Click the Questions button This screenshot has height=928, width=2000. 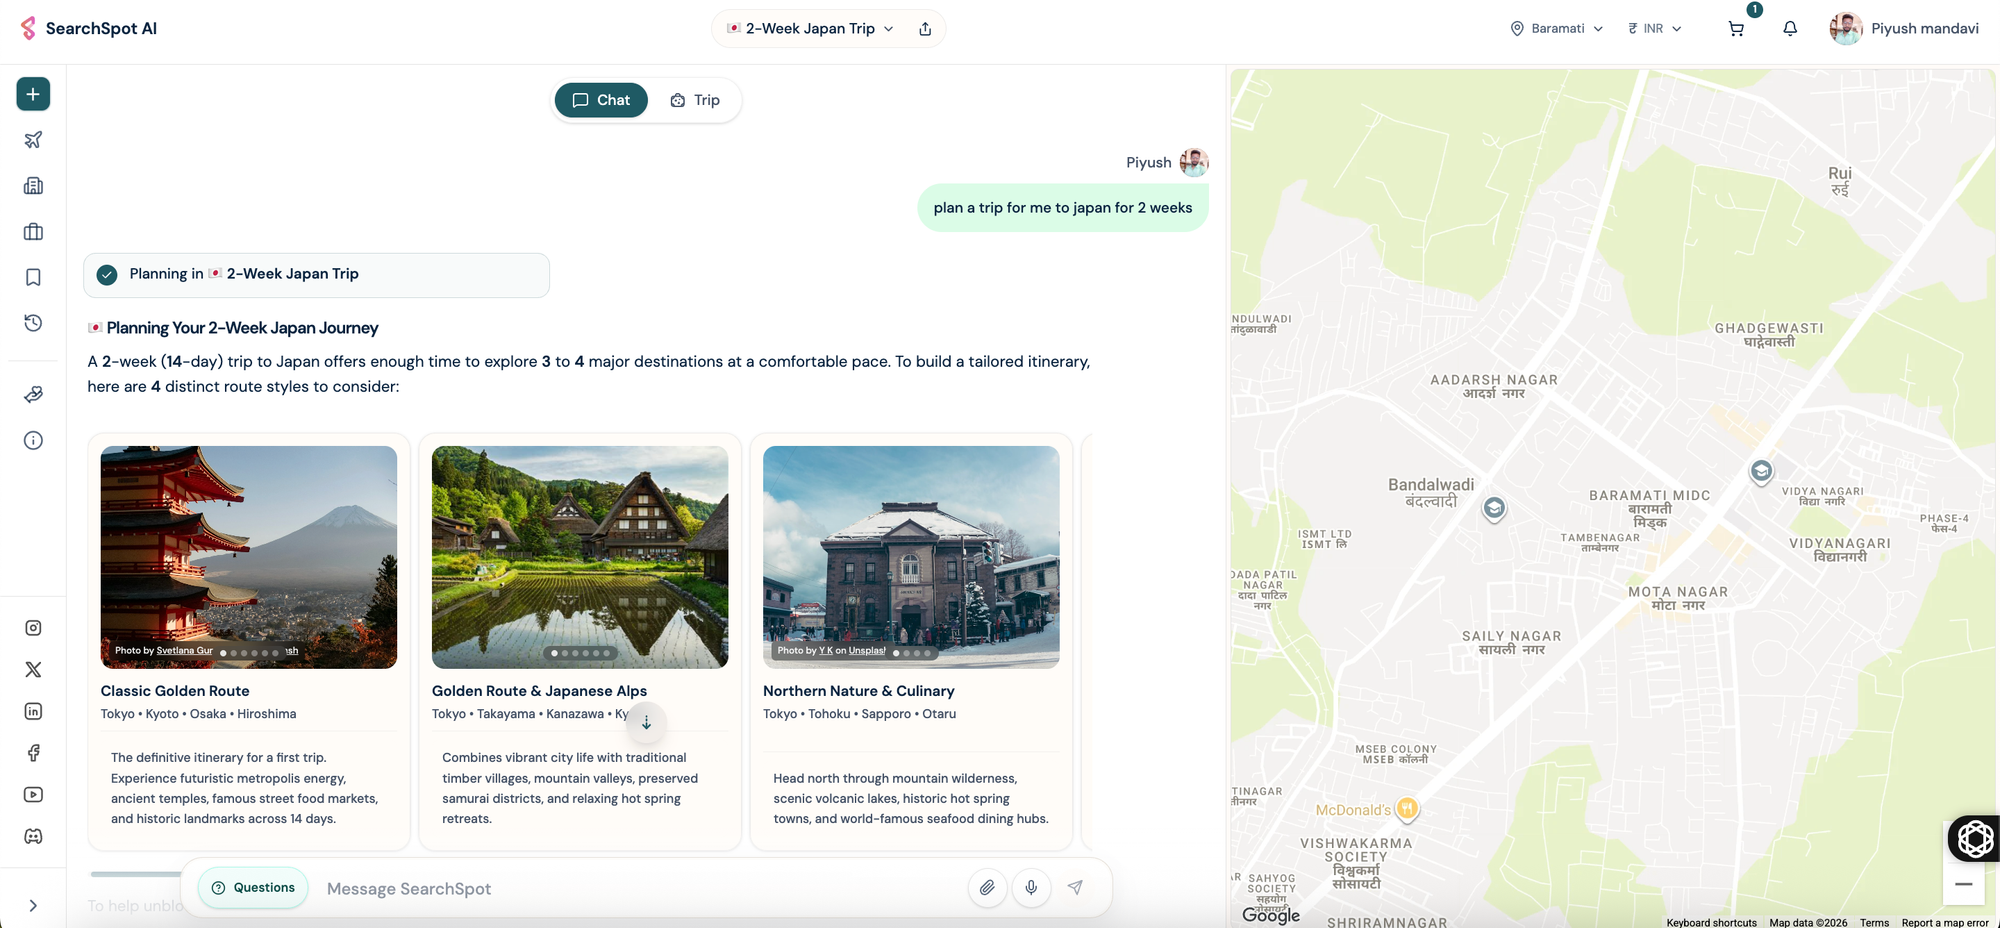[x=253, y=888]
